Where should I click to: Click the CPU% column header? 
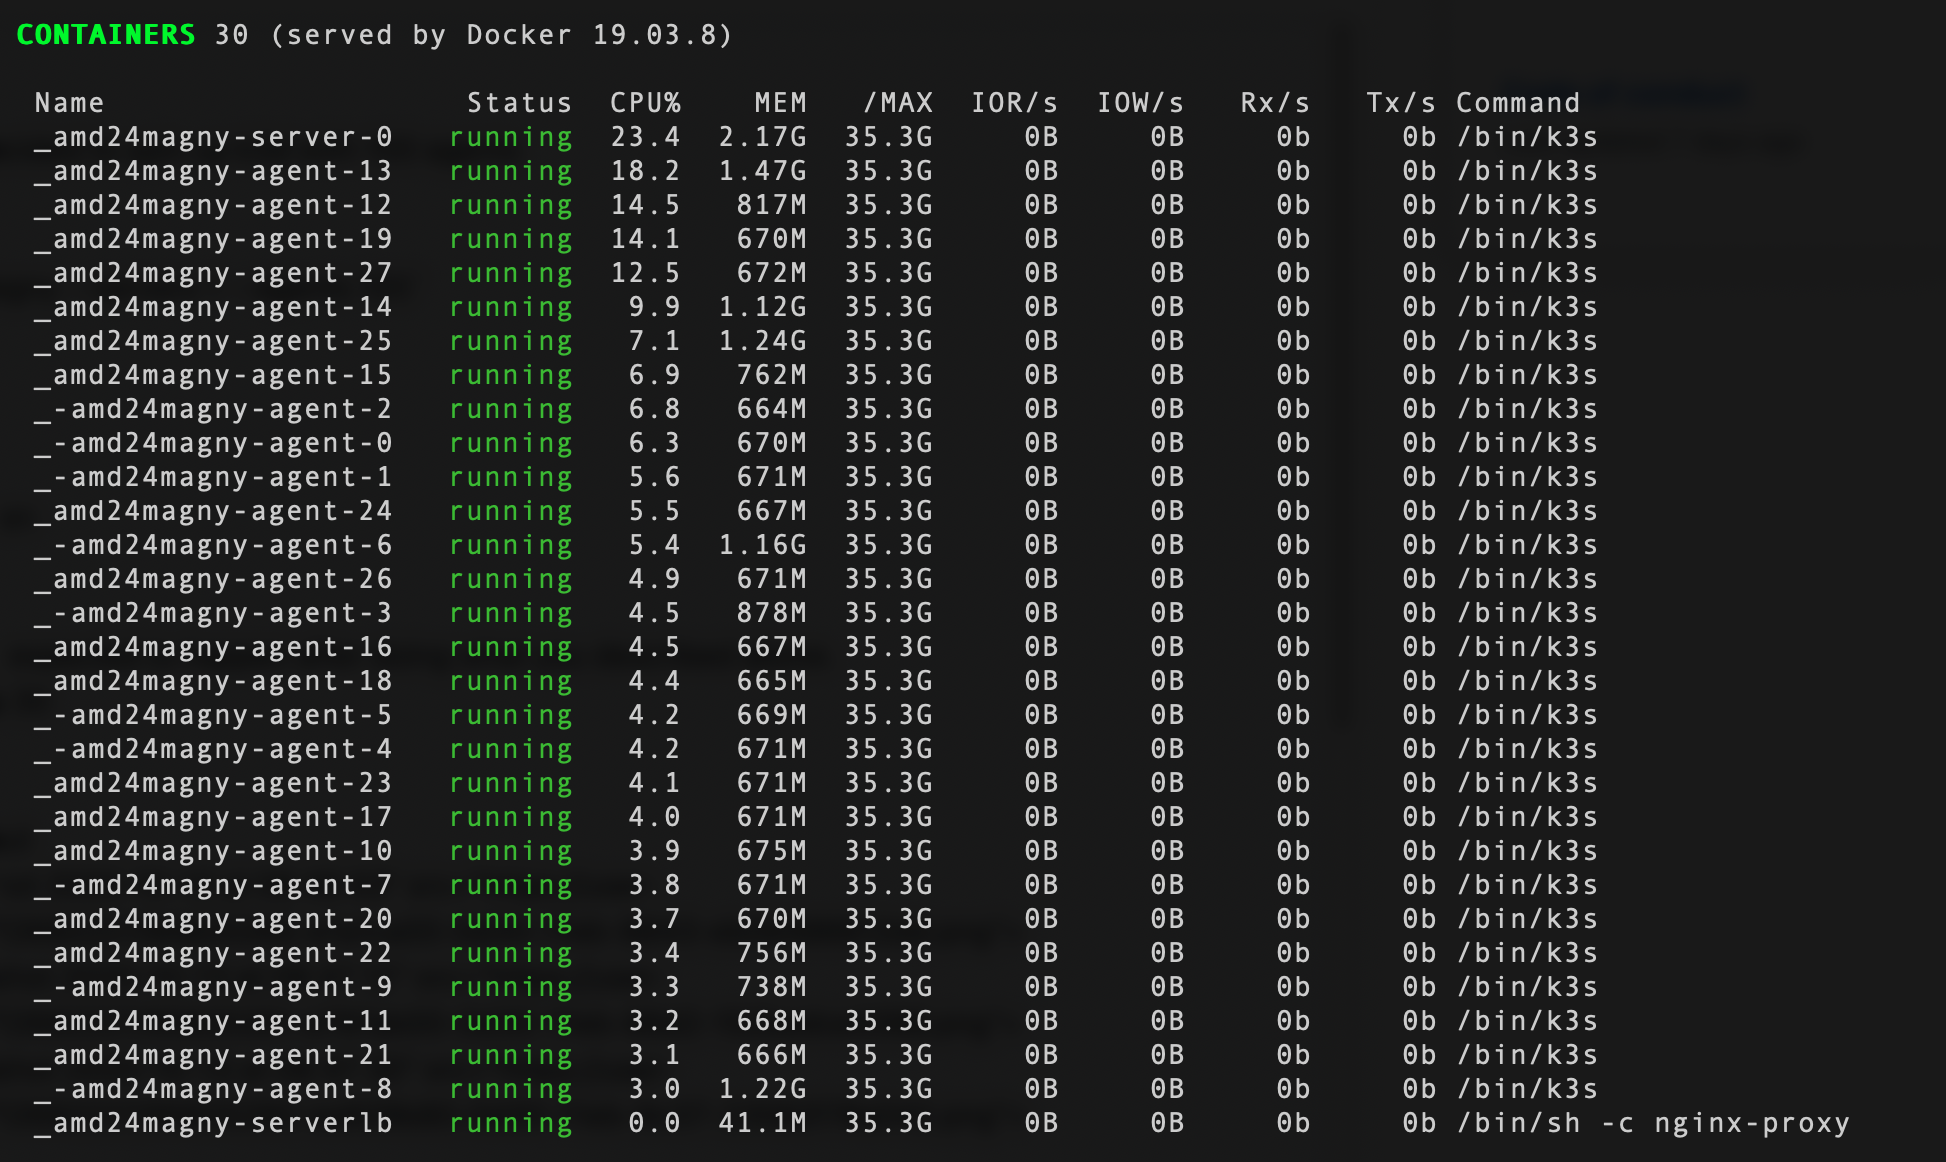pos(646,103)
